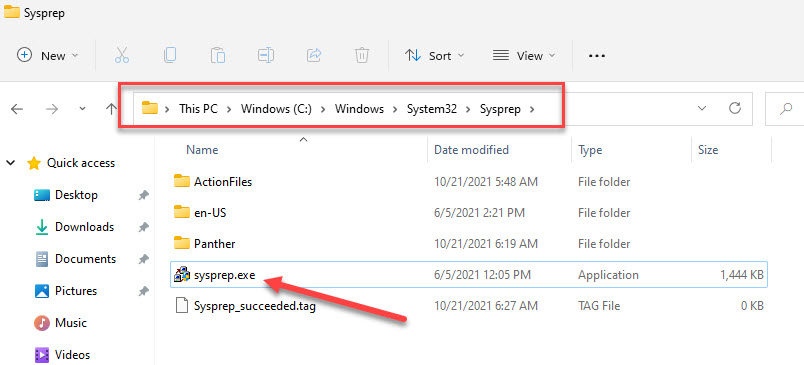The height and width of the screenshot is (365, 804).
Task: Open the View layout dropdown
Action: coord(524,55)
